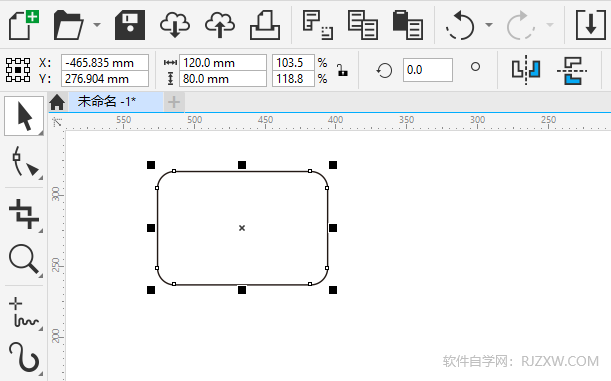Click the object width field 120.0 mm
Screen dimensions: 611x381
point(223,62)
